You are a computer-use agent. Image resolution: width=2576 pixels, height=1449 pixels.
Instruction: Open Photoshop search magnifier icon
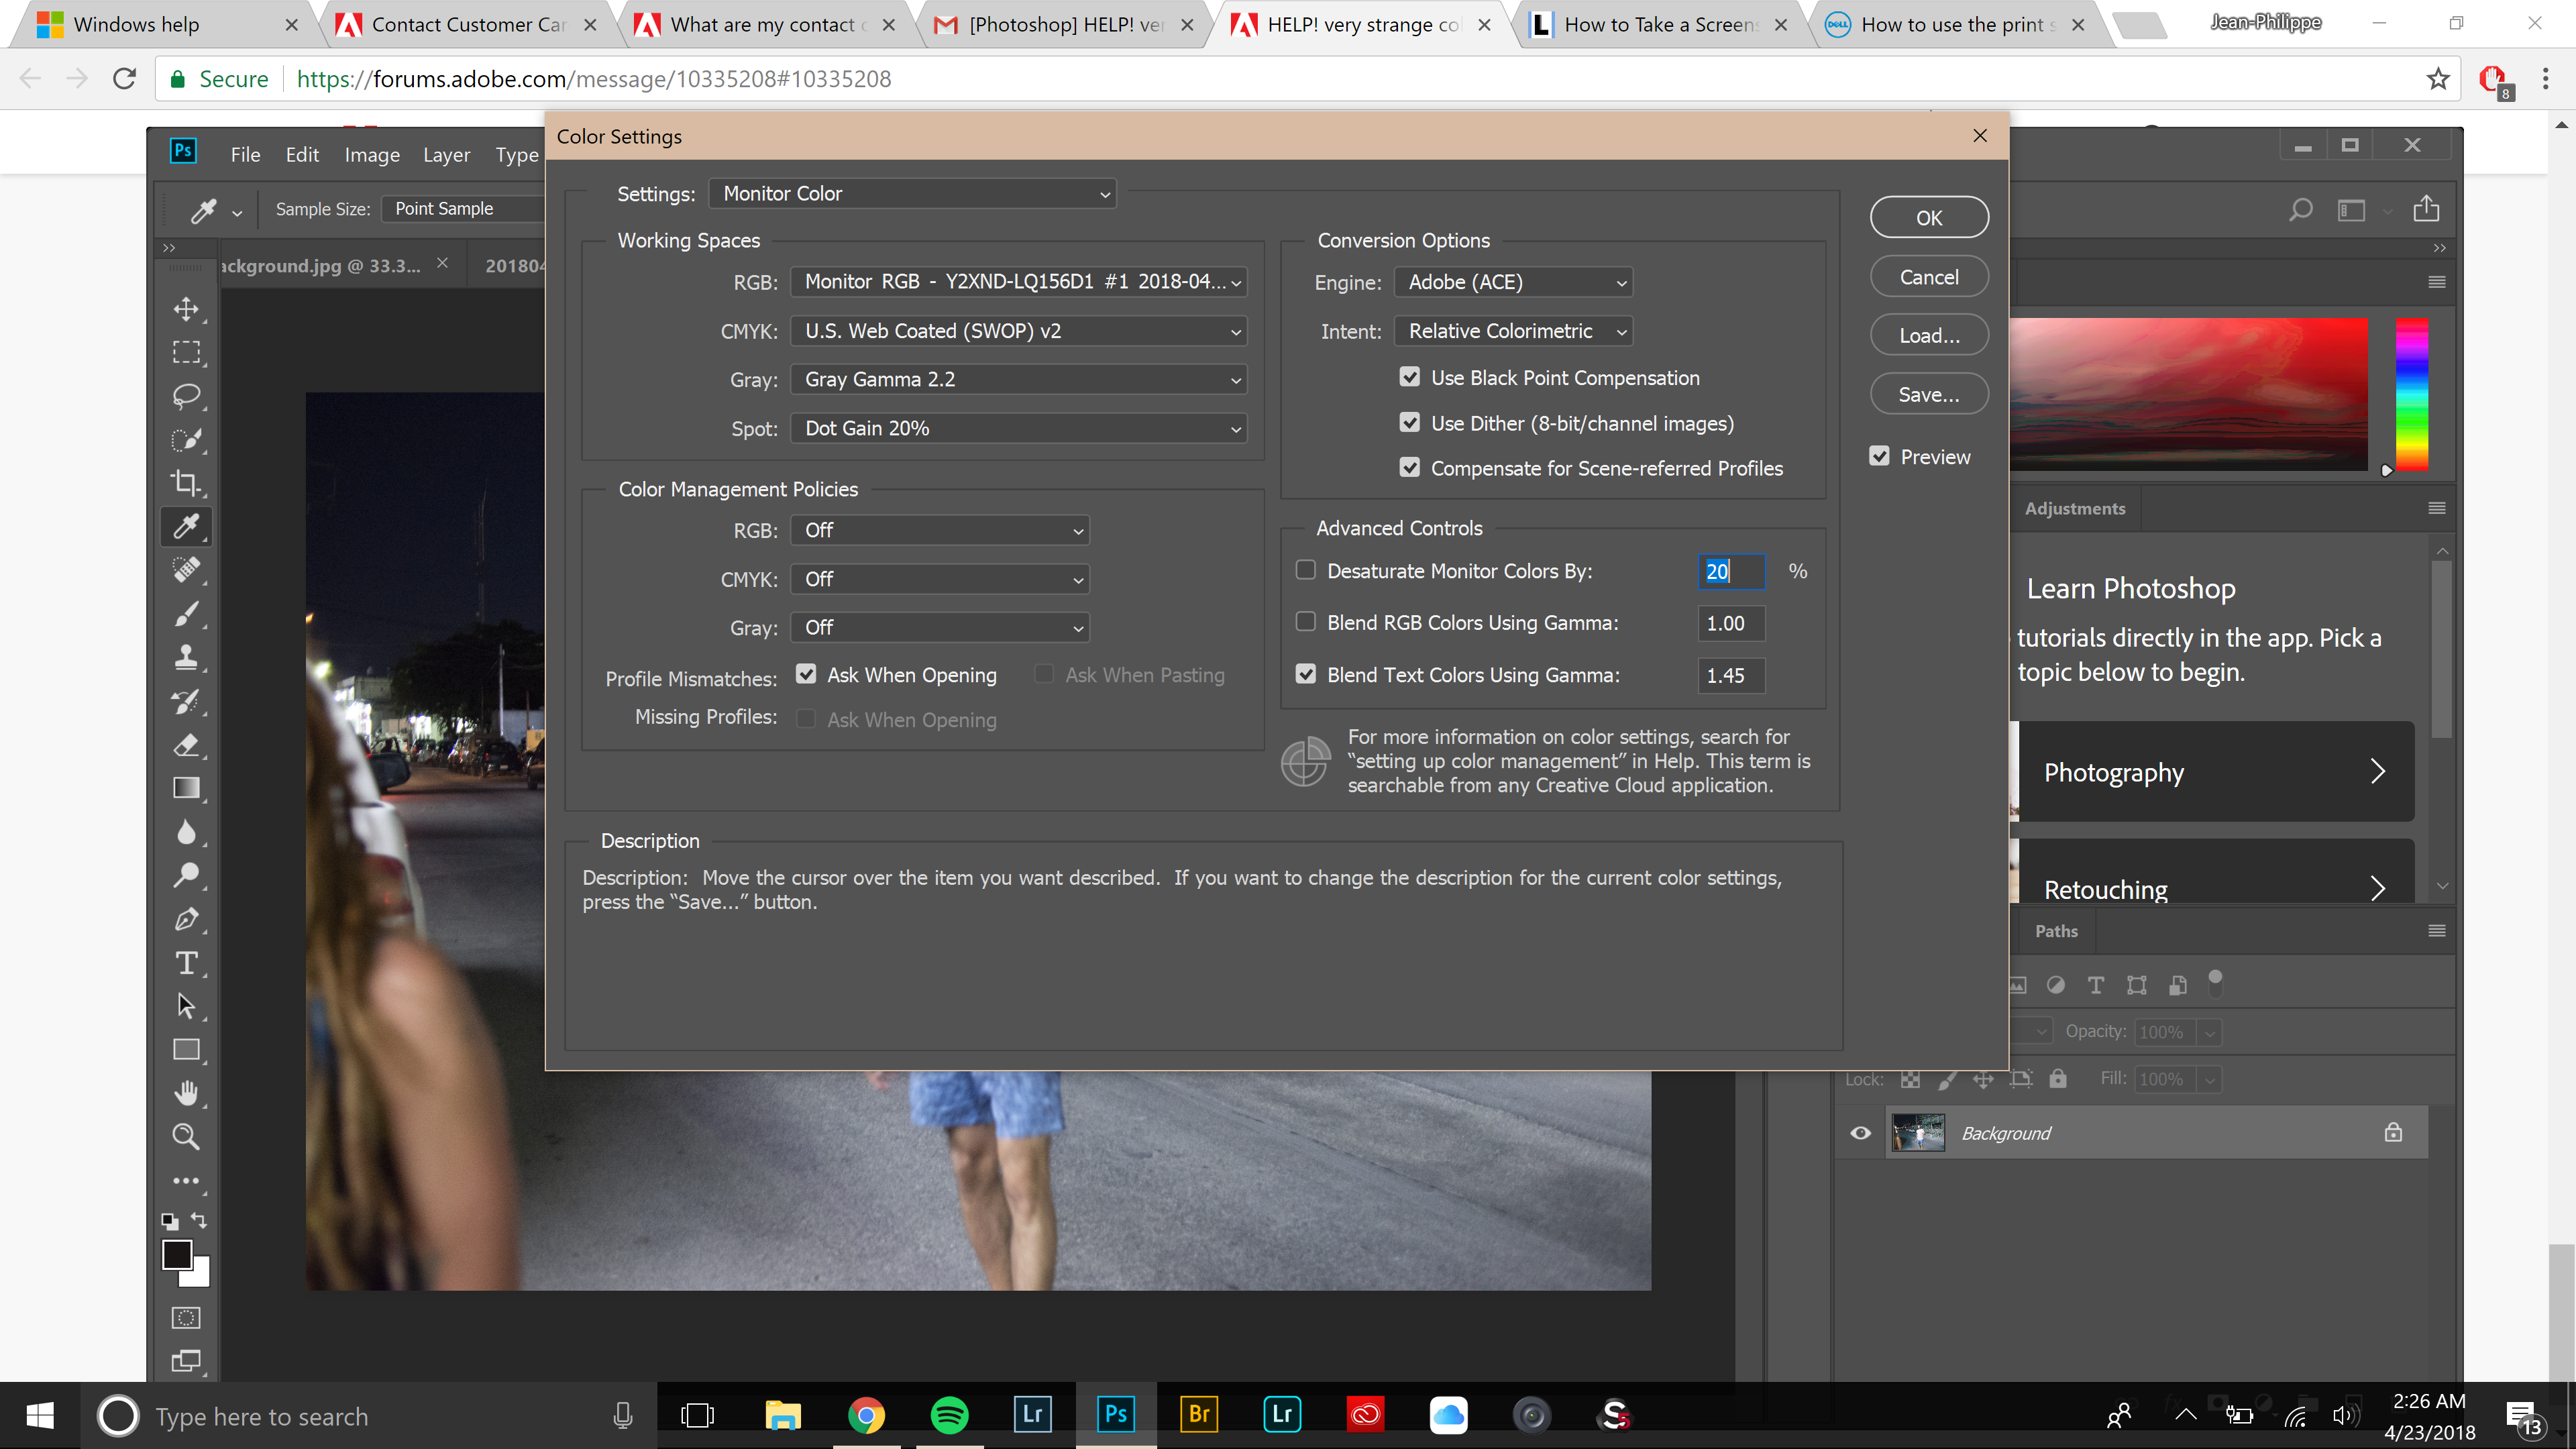tap(2300, 210)
